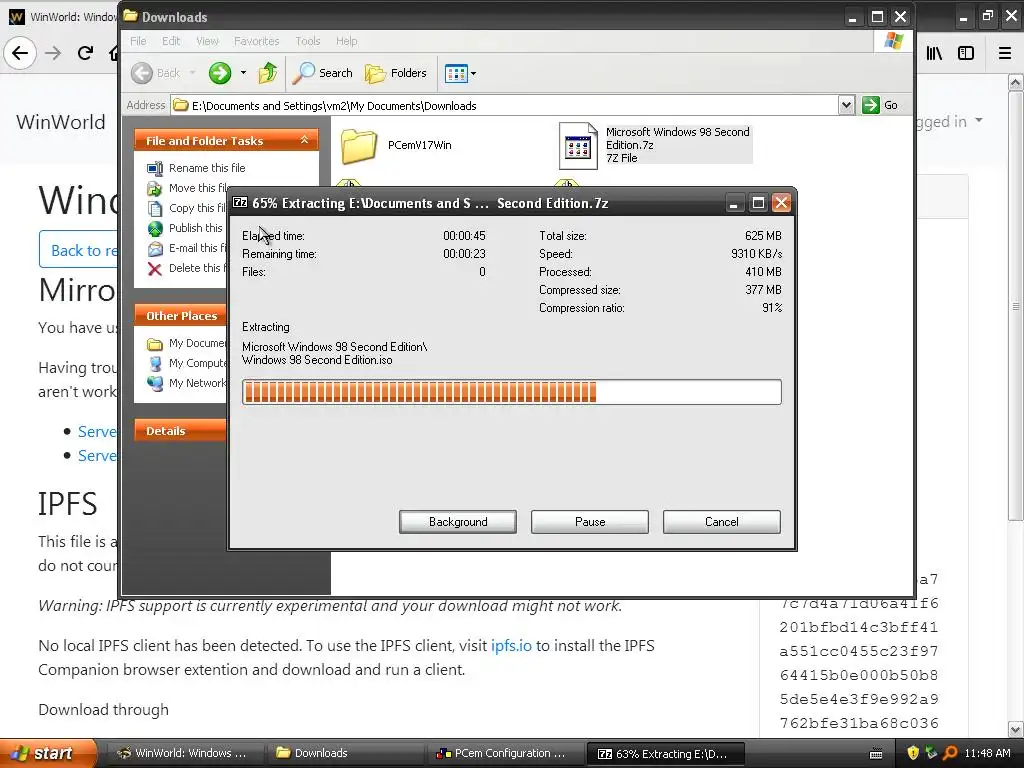Open Search in the Downloads toolbar

[x=322, y=73]
